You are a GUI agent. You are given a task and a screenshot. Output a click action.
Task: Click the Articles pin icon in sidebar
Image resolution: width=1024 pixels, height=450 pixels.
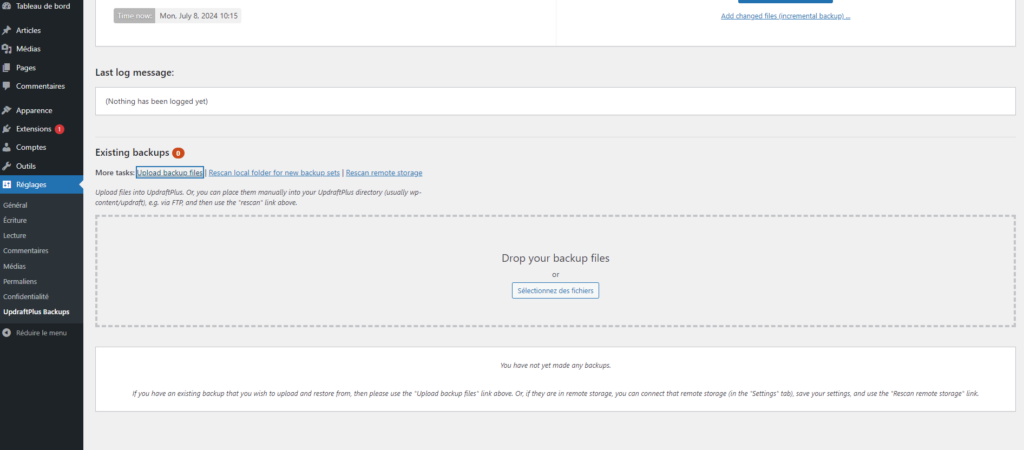pos(7,31)
